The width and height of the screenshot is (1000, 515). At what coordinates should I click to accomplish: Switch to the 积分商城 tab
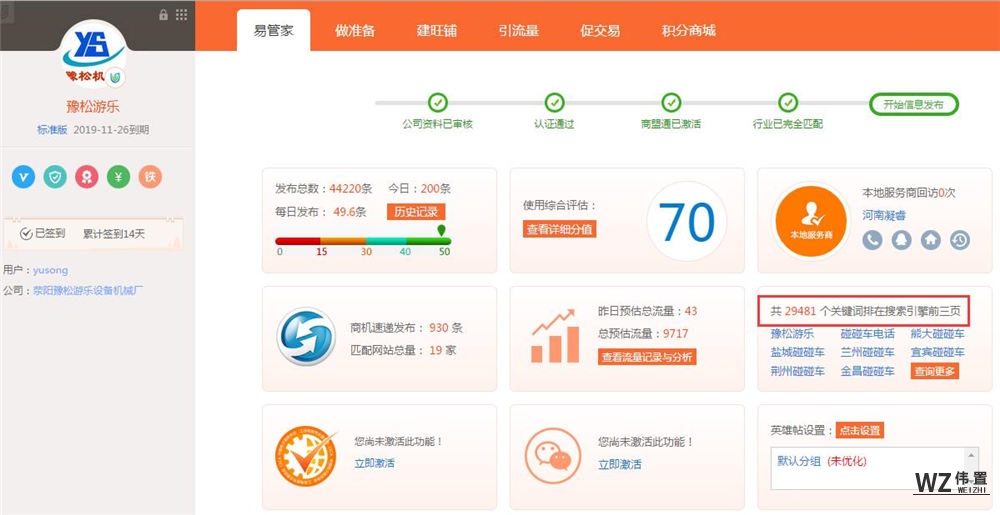(x=689, y=31)
